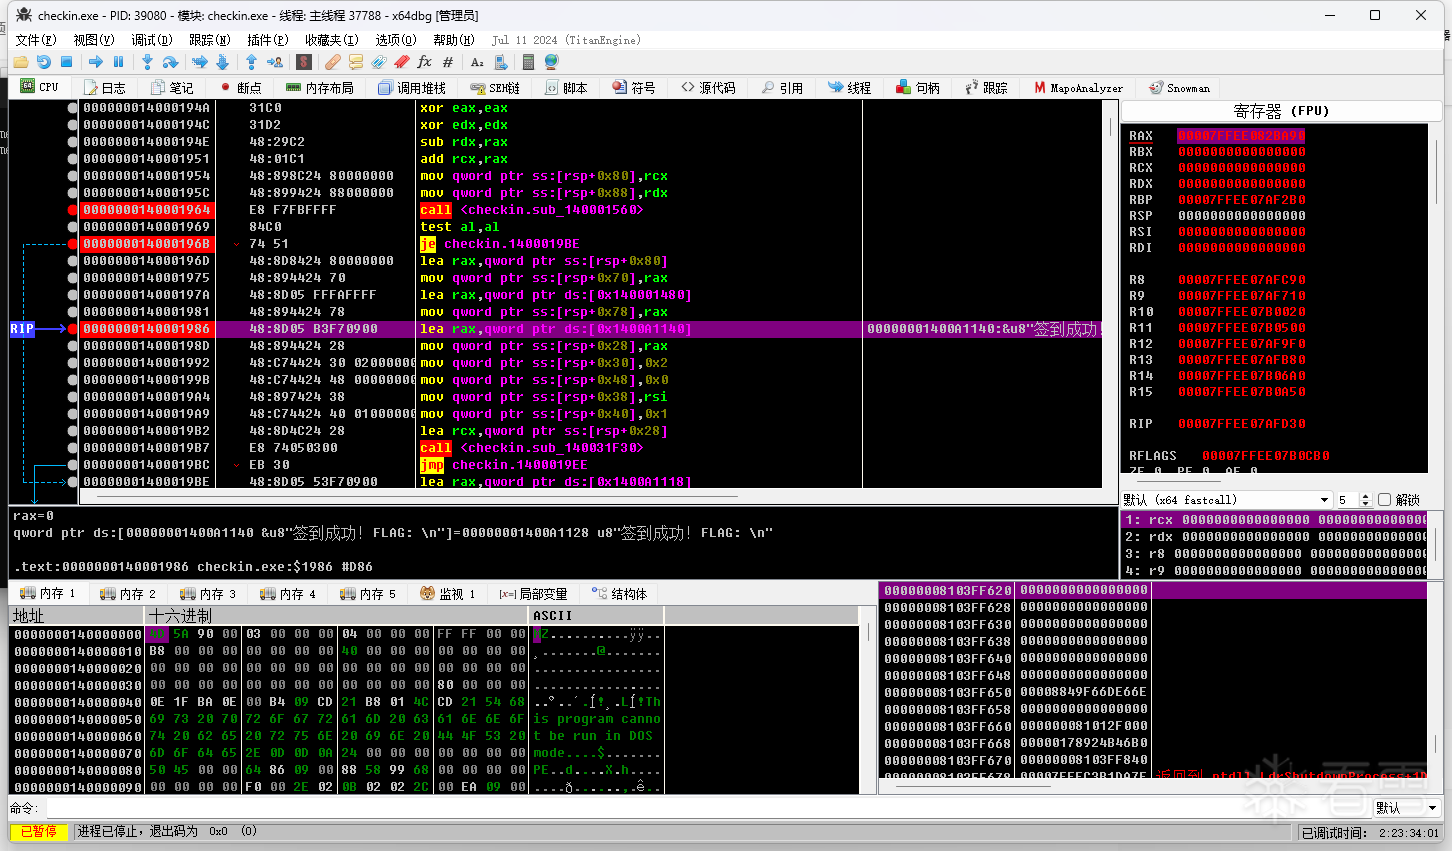The width and height of the screenshot is (1452, 851).
Task: Open the 调试(D) menu
Action: click(x=152, y=40)
